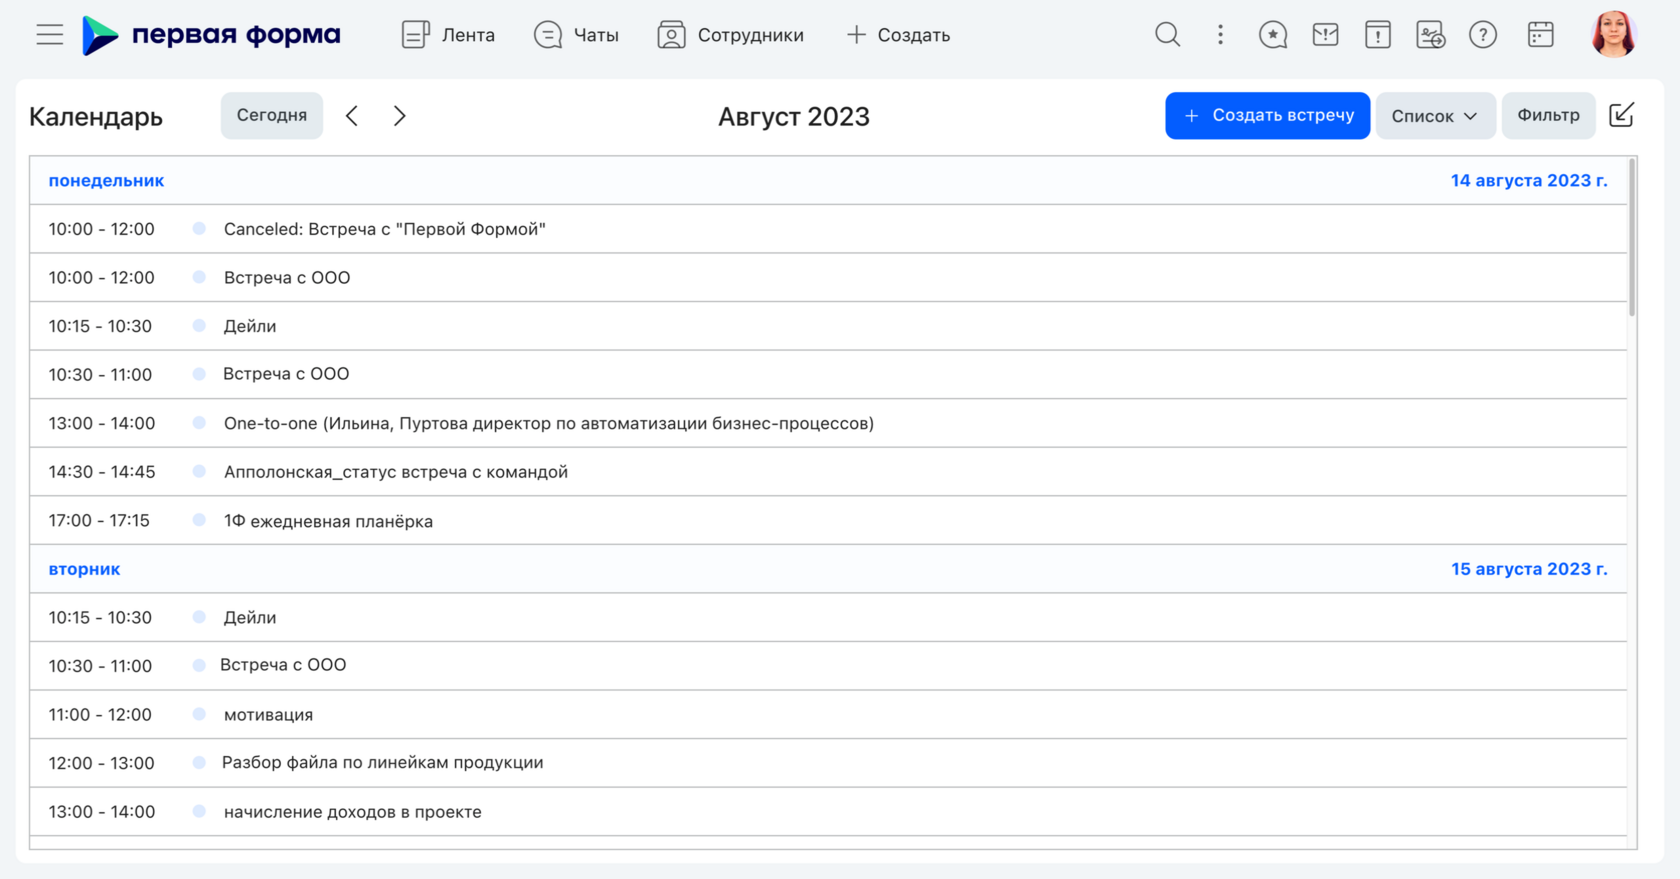Go to the next month arrow

tap(400, 116)
